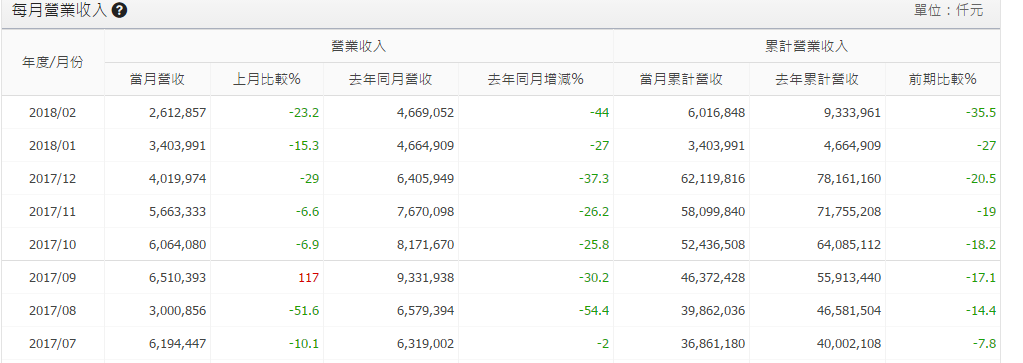Click the 營業收入 group header
This screenshot has width=1023, height=363.
click(358, 46)
